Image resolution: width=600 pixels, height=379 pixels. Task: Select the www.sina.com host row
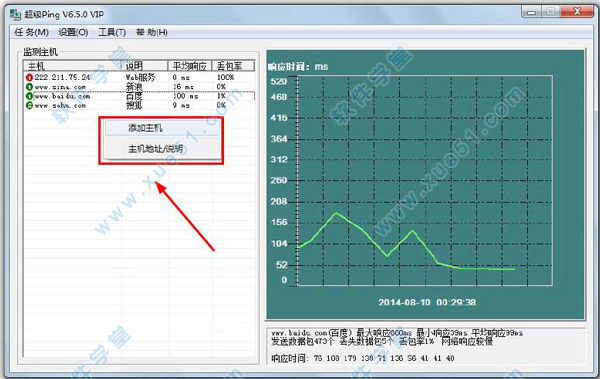point(140,87)
